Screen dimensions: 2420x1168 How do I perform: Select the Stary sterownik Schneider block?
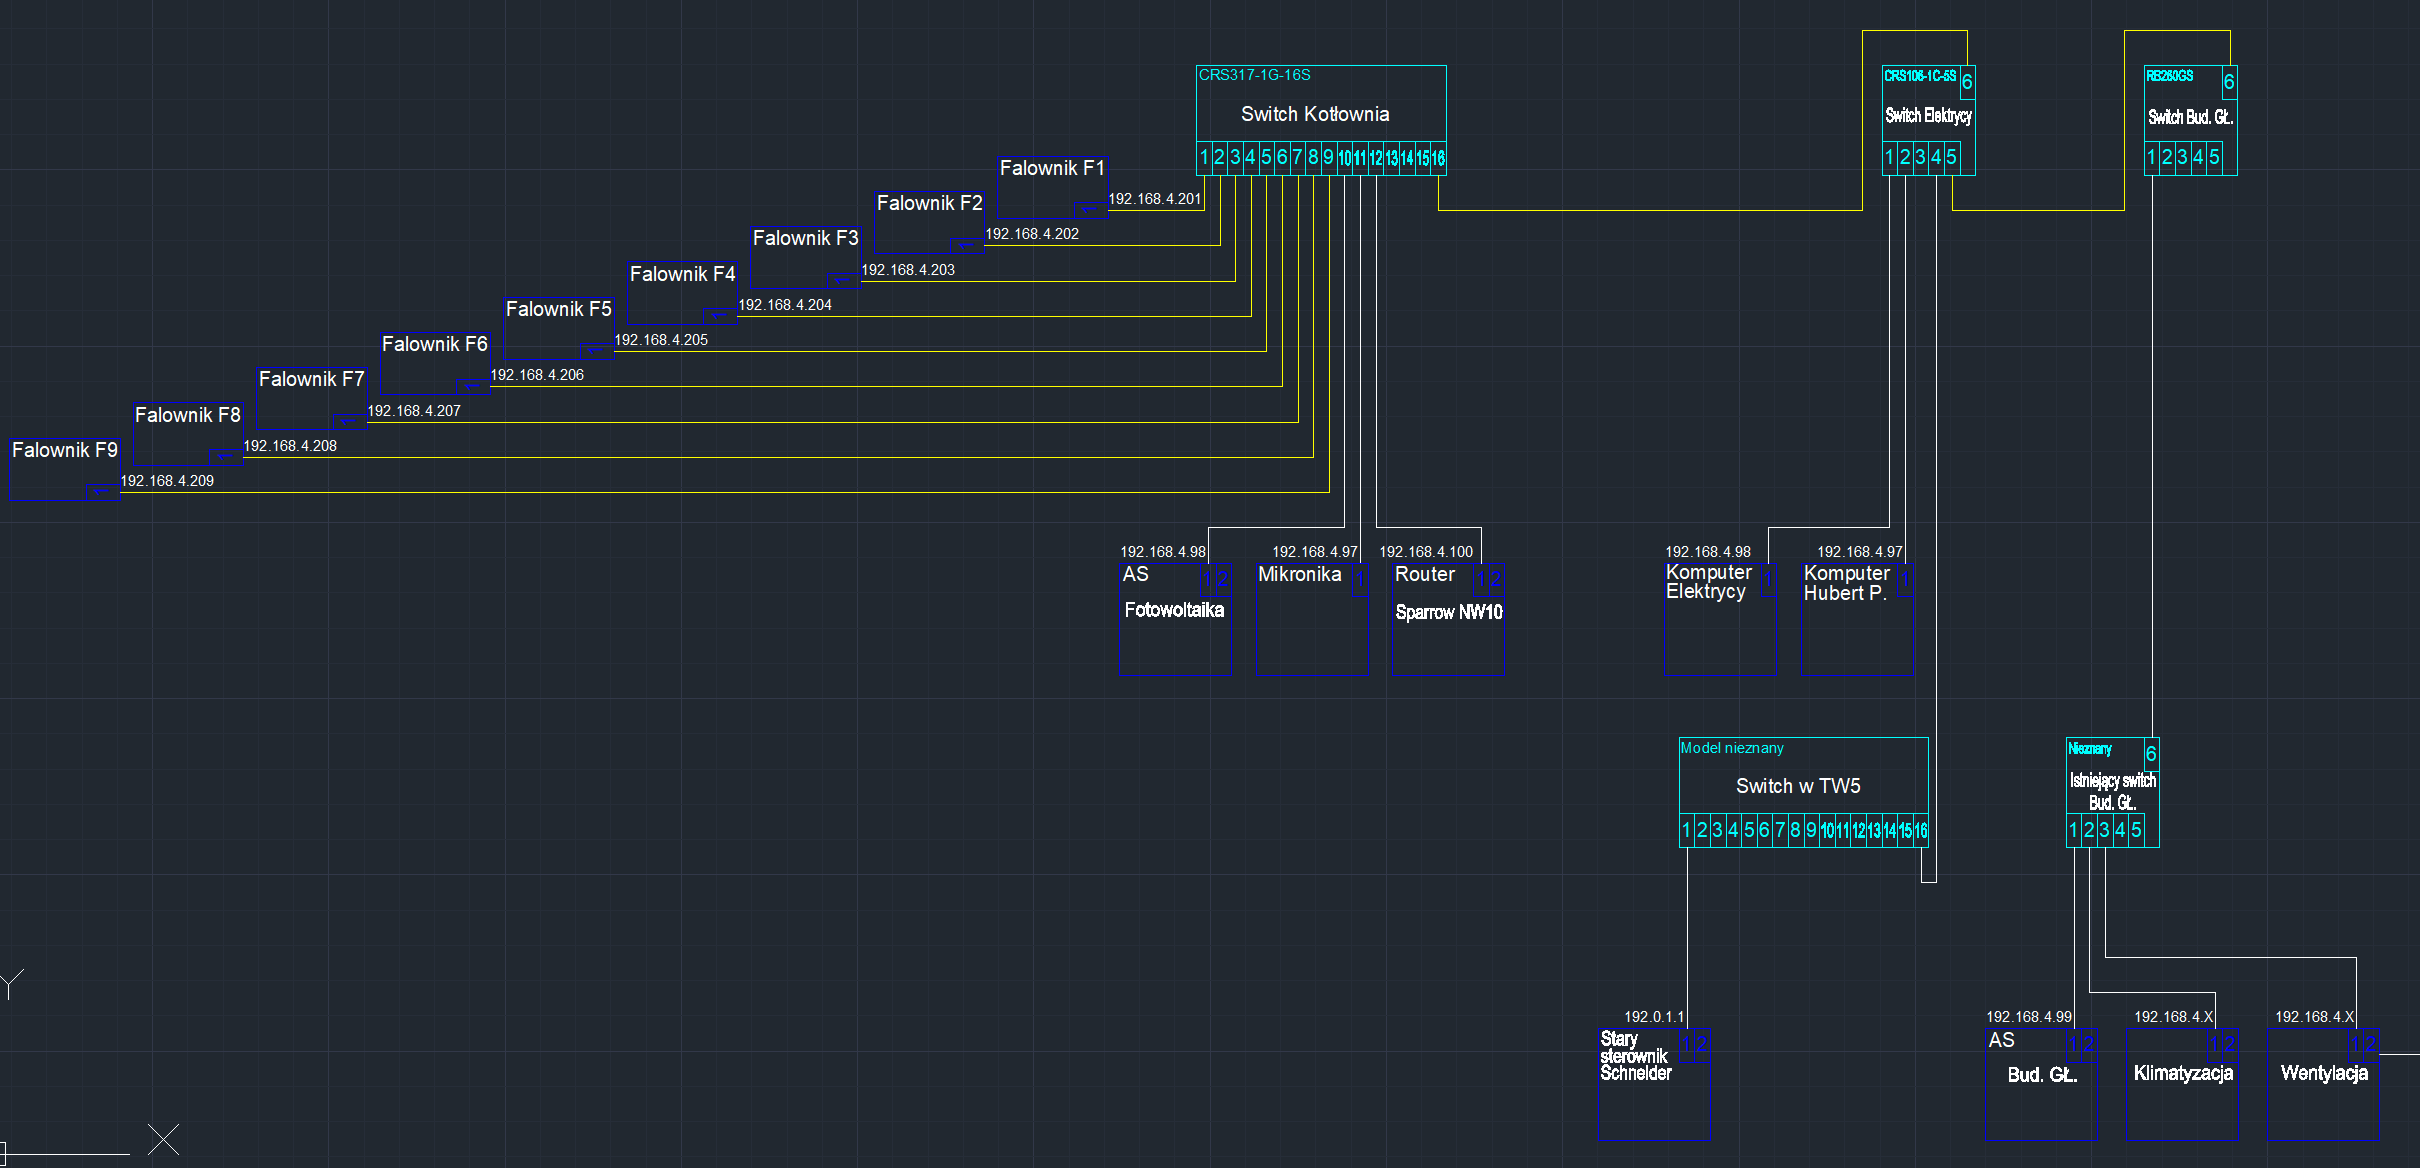coord(1635,1056)
